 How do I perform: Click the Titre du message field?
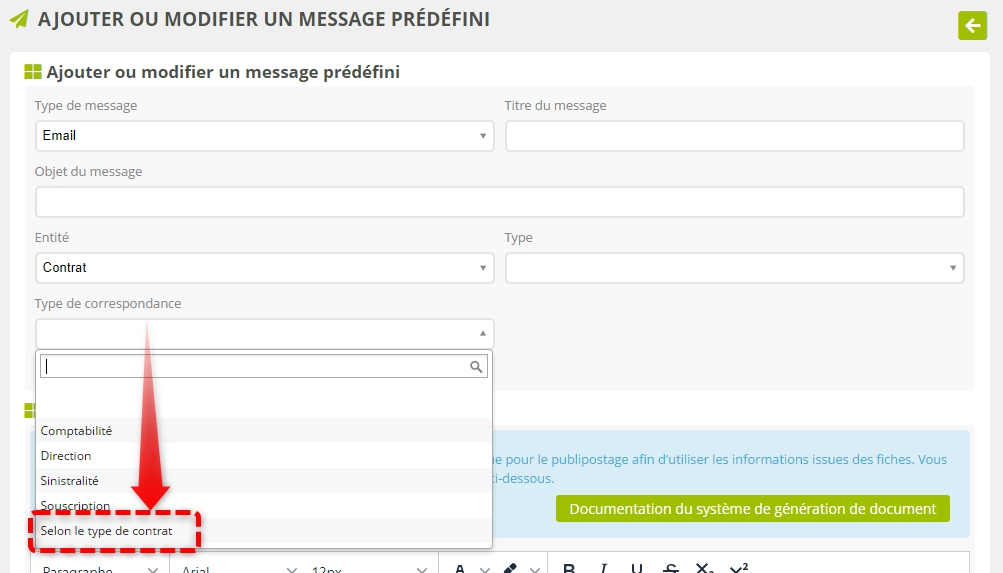point(734,136)
